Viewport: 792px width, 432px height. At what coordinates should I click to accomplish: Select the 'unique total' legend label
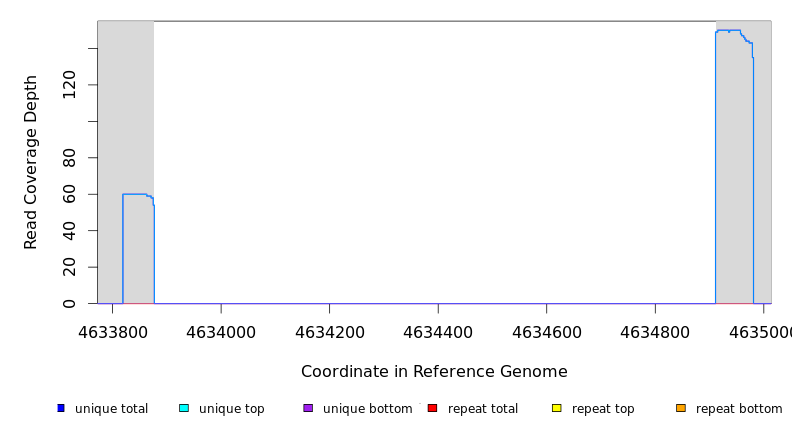pyautogui.click(x=111, y=409)
